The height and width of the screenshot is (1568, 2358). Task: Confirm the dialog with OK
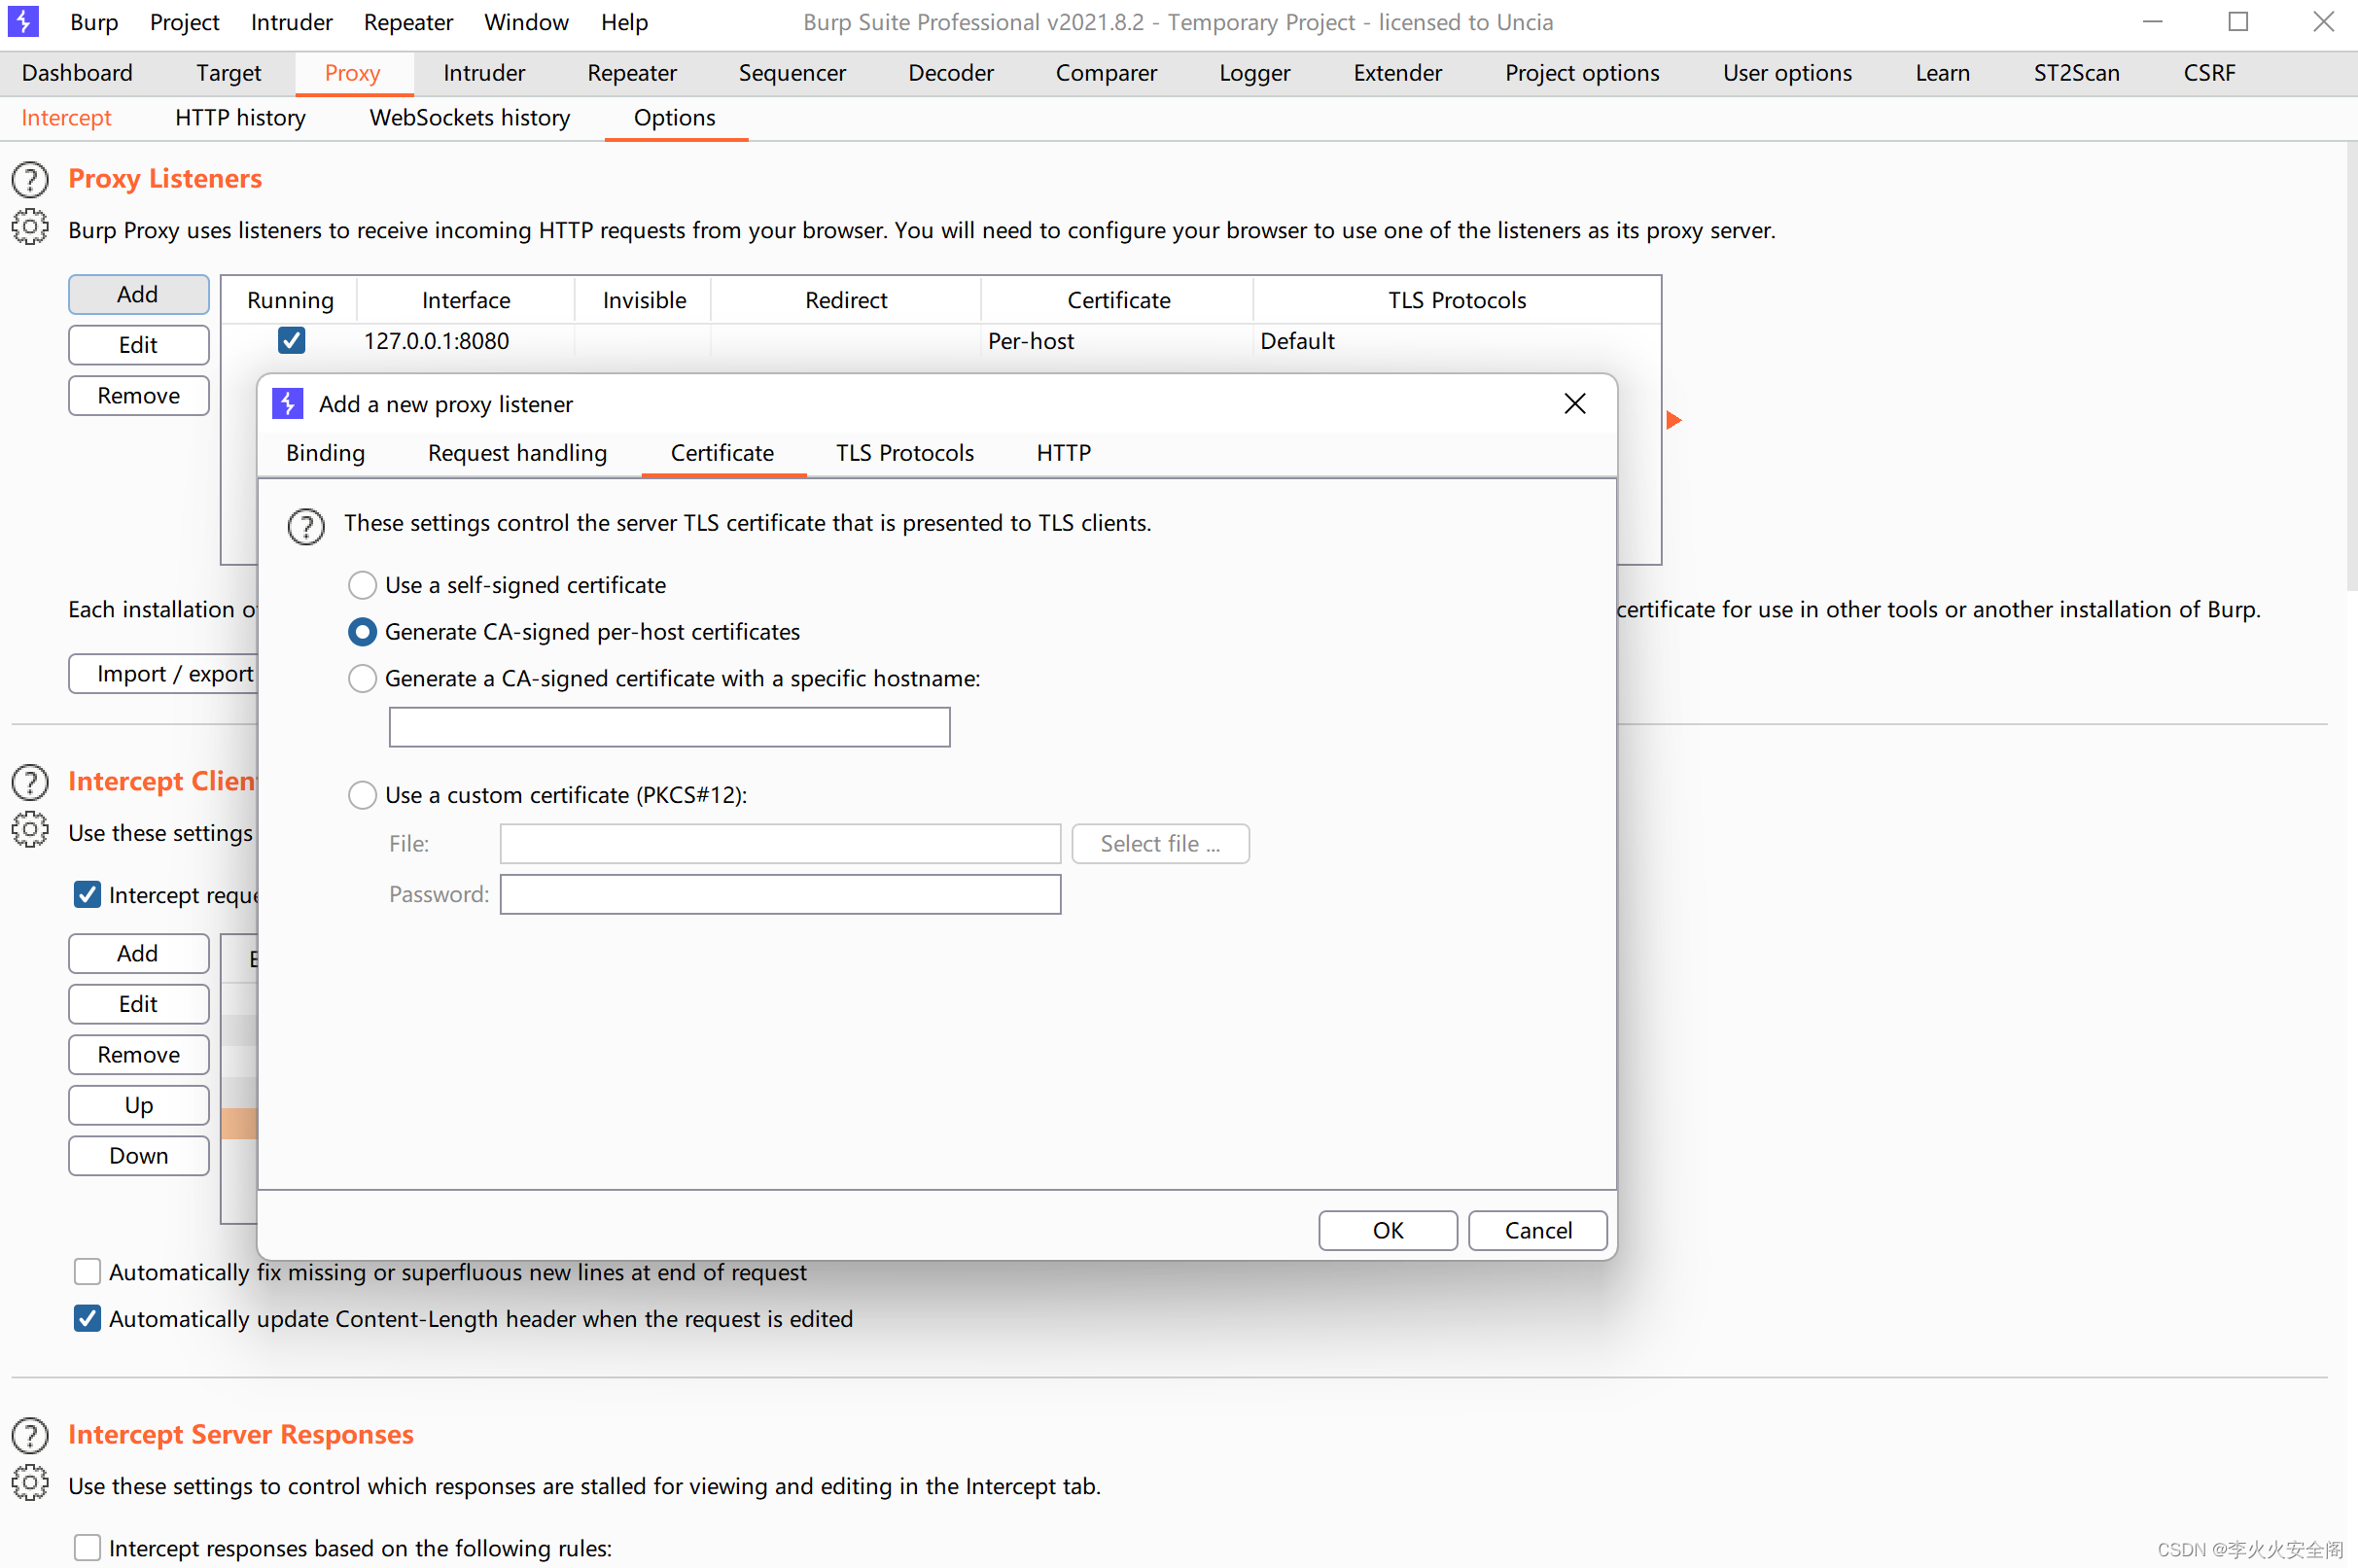(1388, 1231)
